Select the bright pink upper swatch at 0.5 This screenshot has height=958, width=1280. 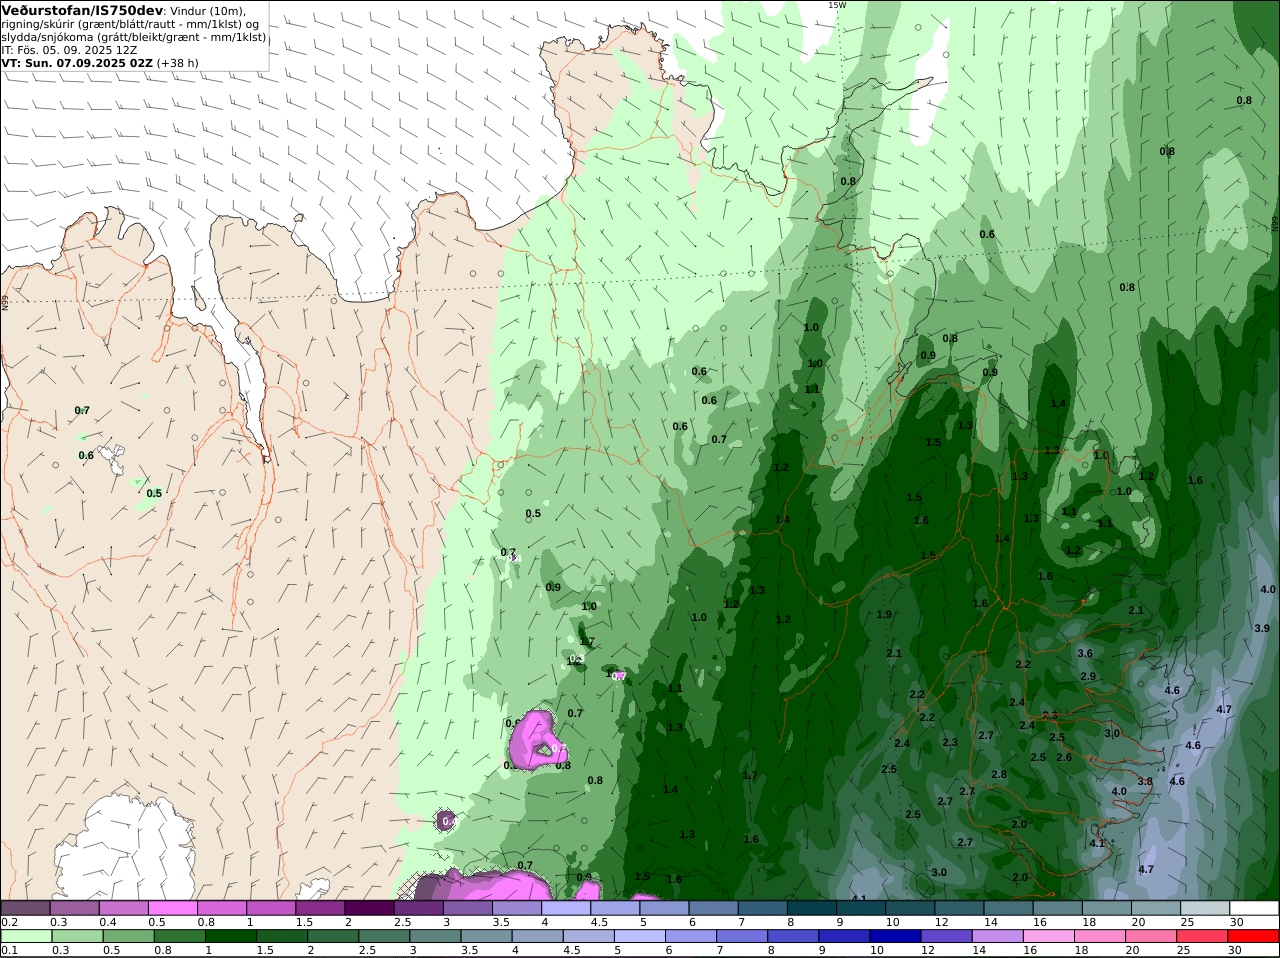click(172, 908)
